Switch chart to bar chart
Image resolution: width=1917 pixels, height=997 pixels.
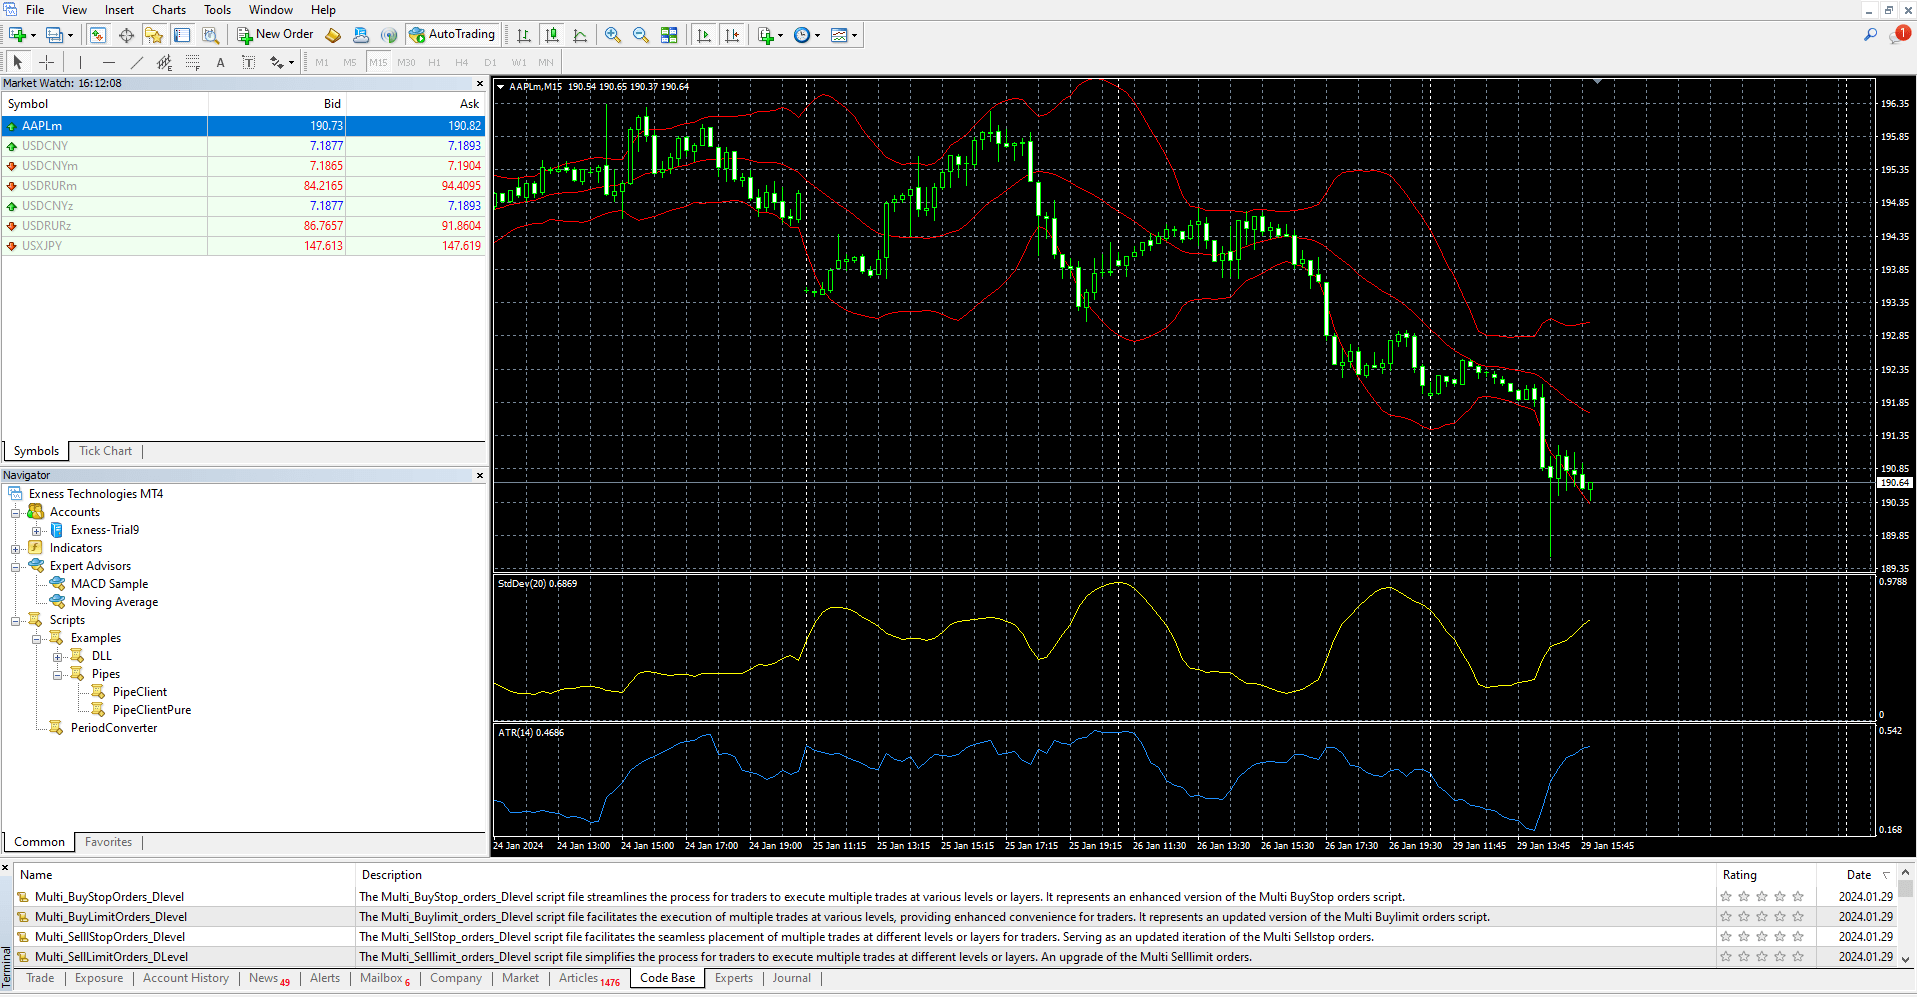[524, 35]
